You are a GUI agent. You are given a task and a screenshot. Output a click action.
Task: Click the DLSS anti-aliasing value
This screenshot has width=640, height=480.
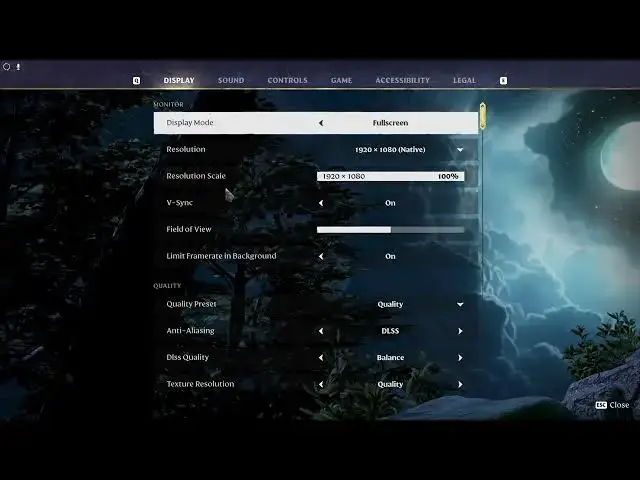390,331
